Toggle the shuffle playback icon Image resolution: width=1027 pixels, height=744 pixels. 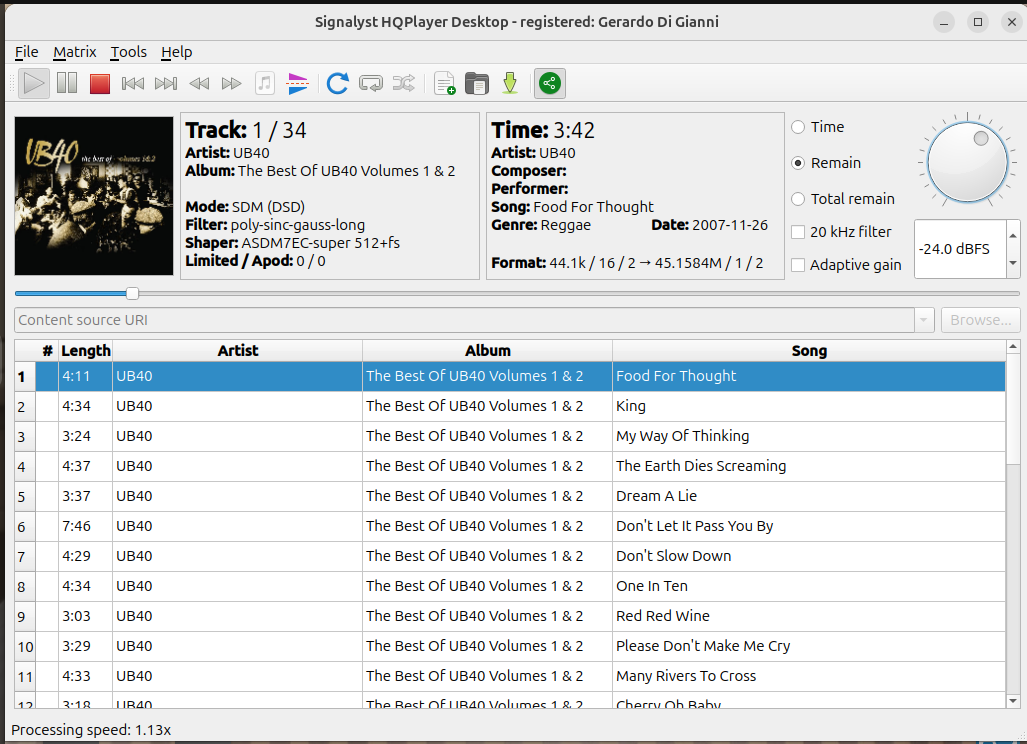pyautogui.click(x=403, y=84)
